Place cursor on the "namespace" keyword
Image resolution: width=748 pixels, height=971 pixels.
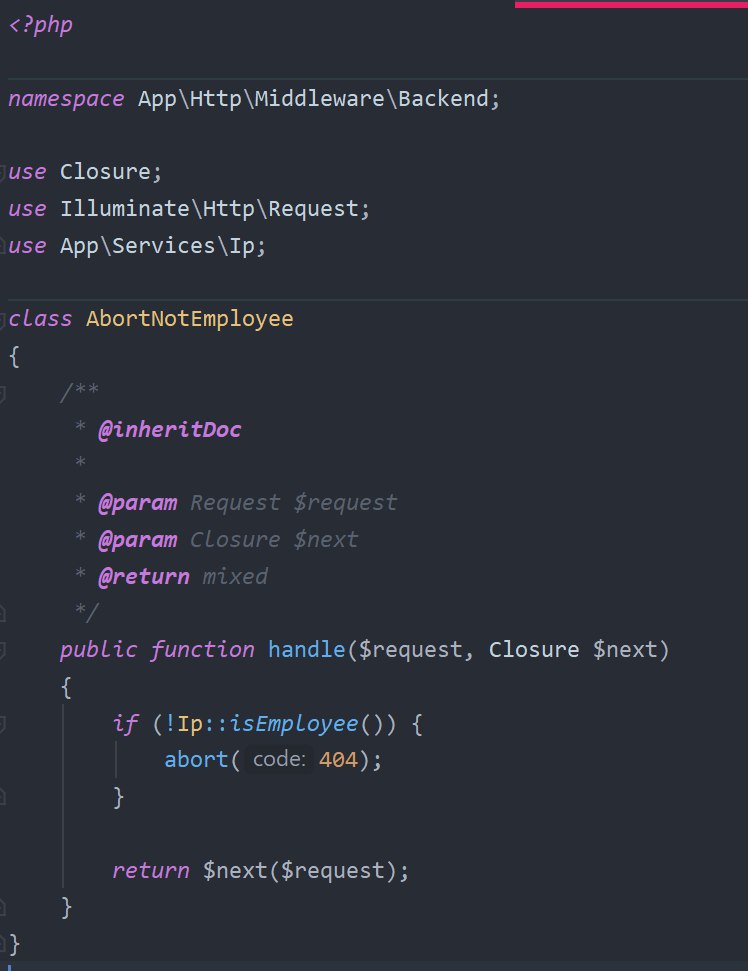tap(66, 99)
